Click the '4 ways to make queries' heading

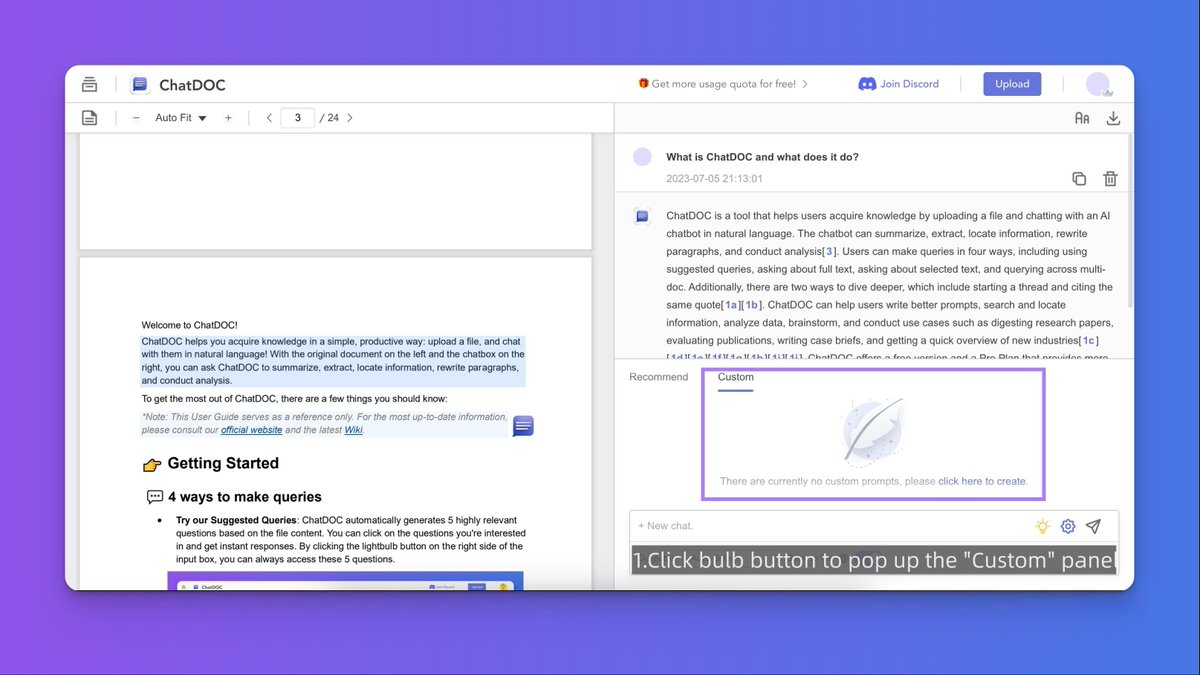245,497
